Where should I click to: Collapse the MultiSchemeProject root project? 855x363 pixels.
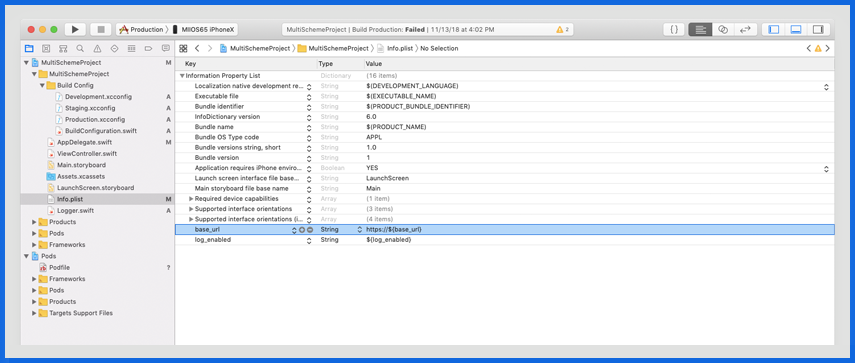[26, 63]
